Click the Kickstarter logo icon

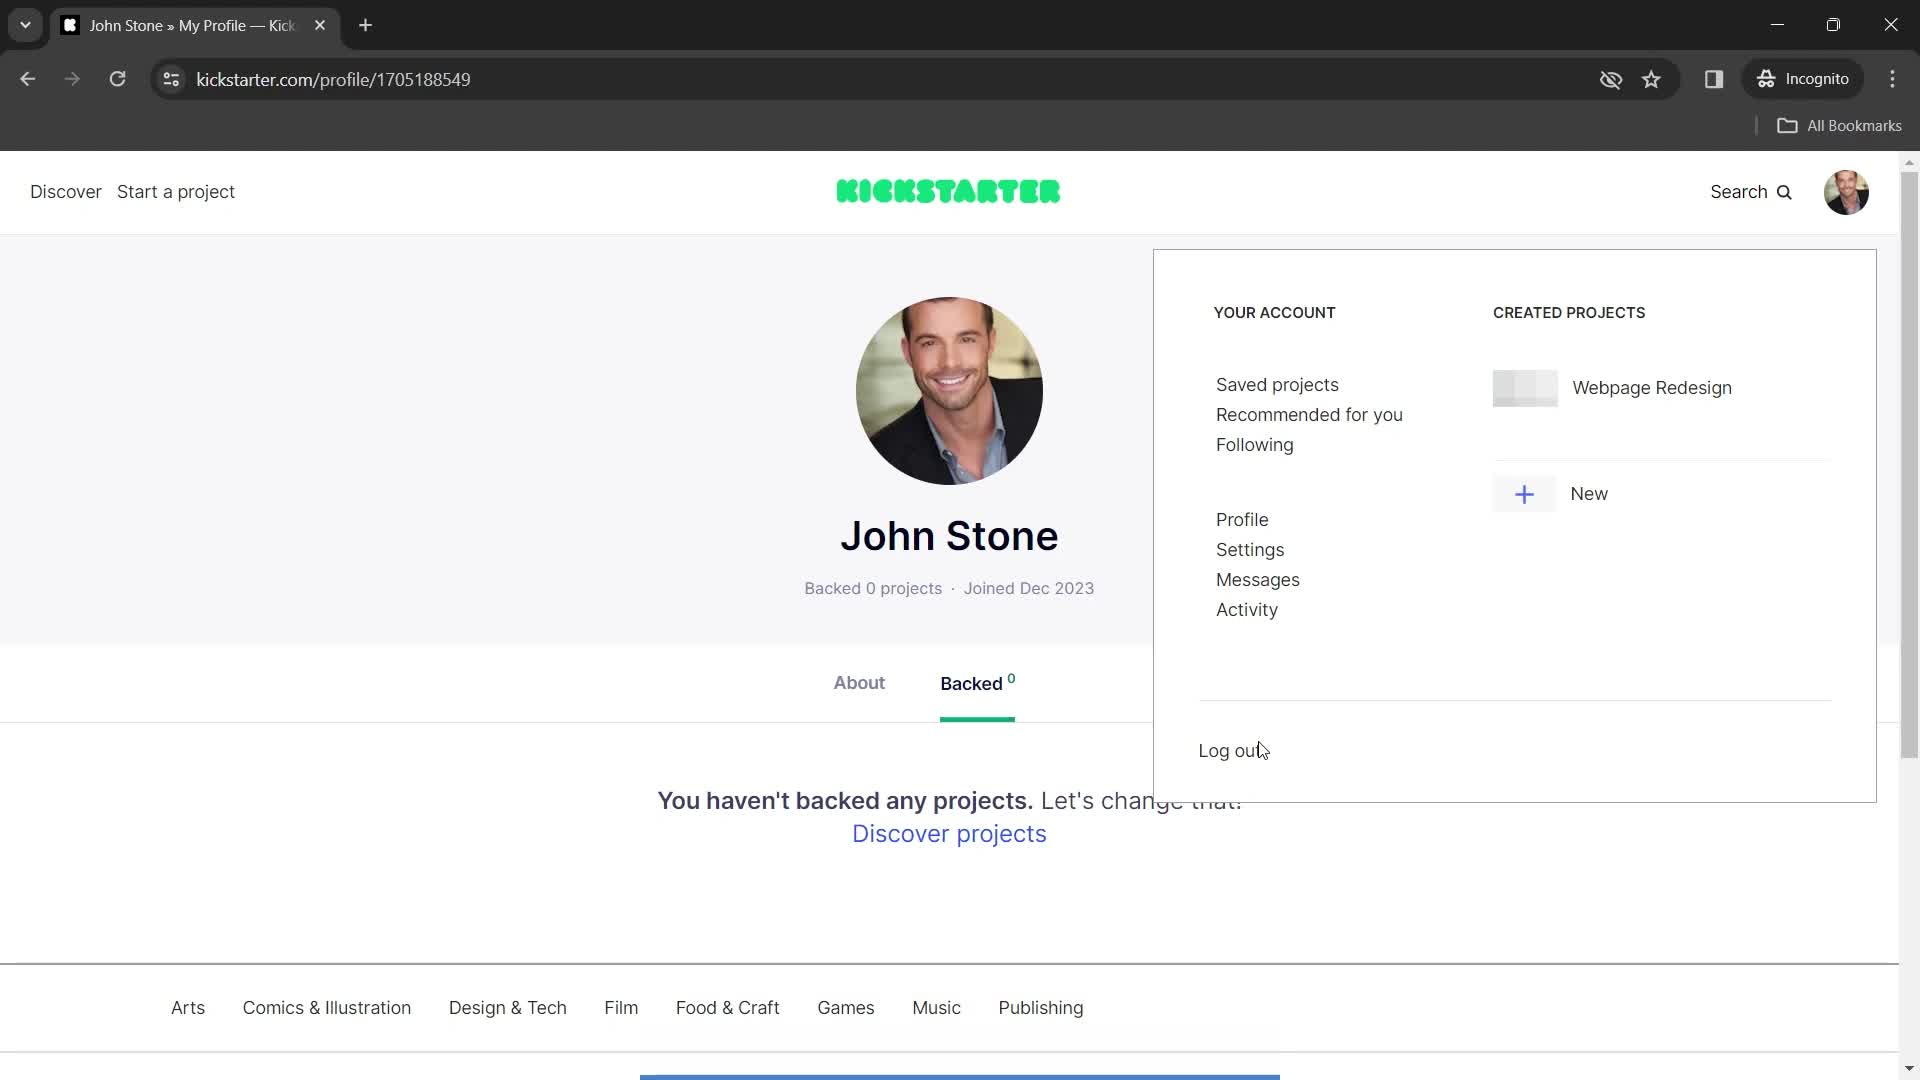tap(948, 191)
